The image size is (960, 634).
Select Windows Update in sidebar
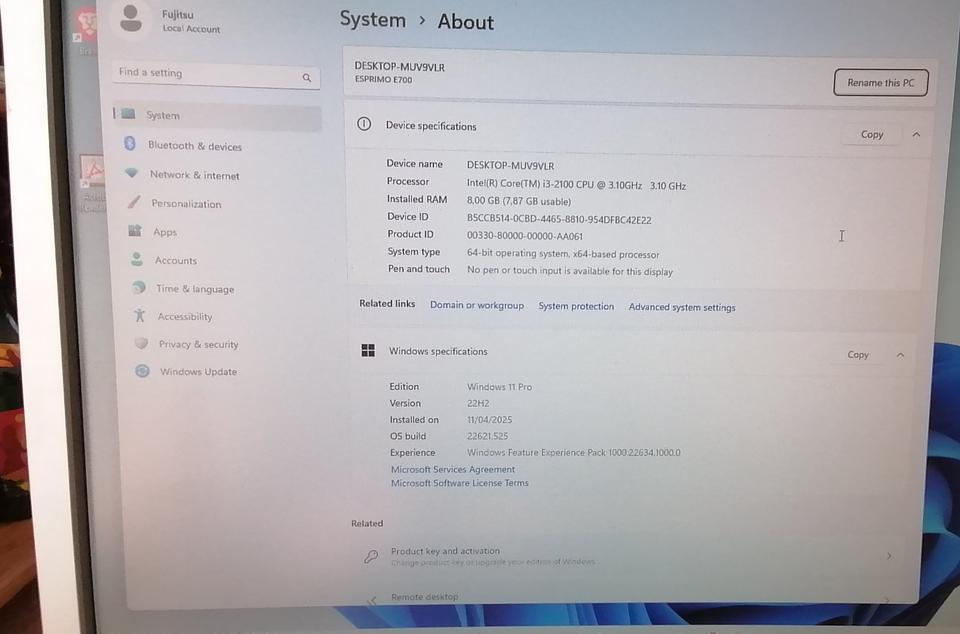click(x=198, y=371)
